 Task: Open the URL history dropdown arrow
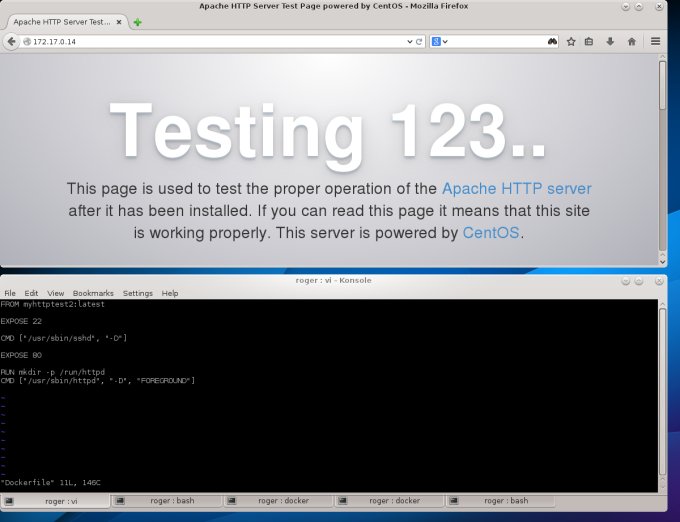[x=409, y=42]
